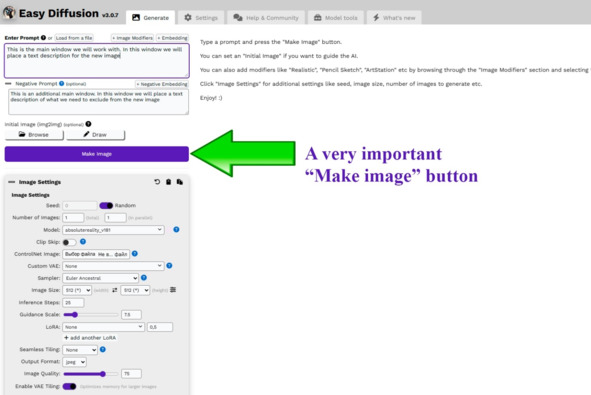The height and width of the screenshot is (395, 591).
Task: Click the Browse initial image button
Action: (34, 135)
